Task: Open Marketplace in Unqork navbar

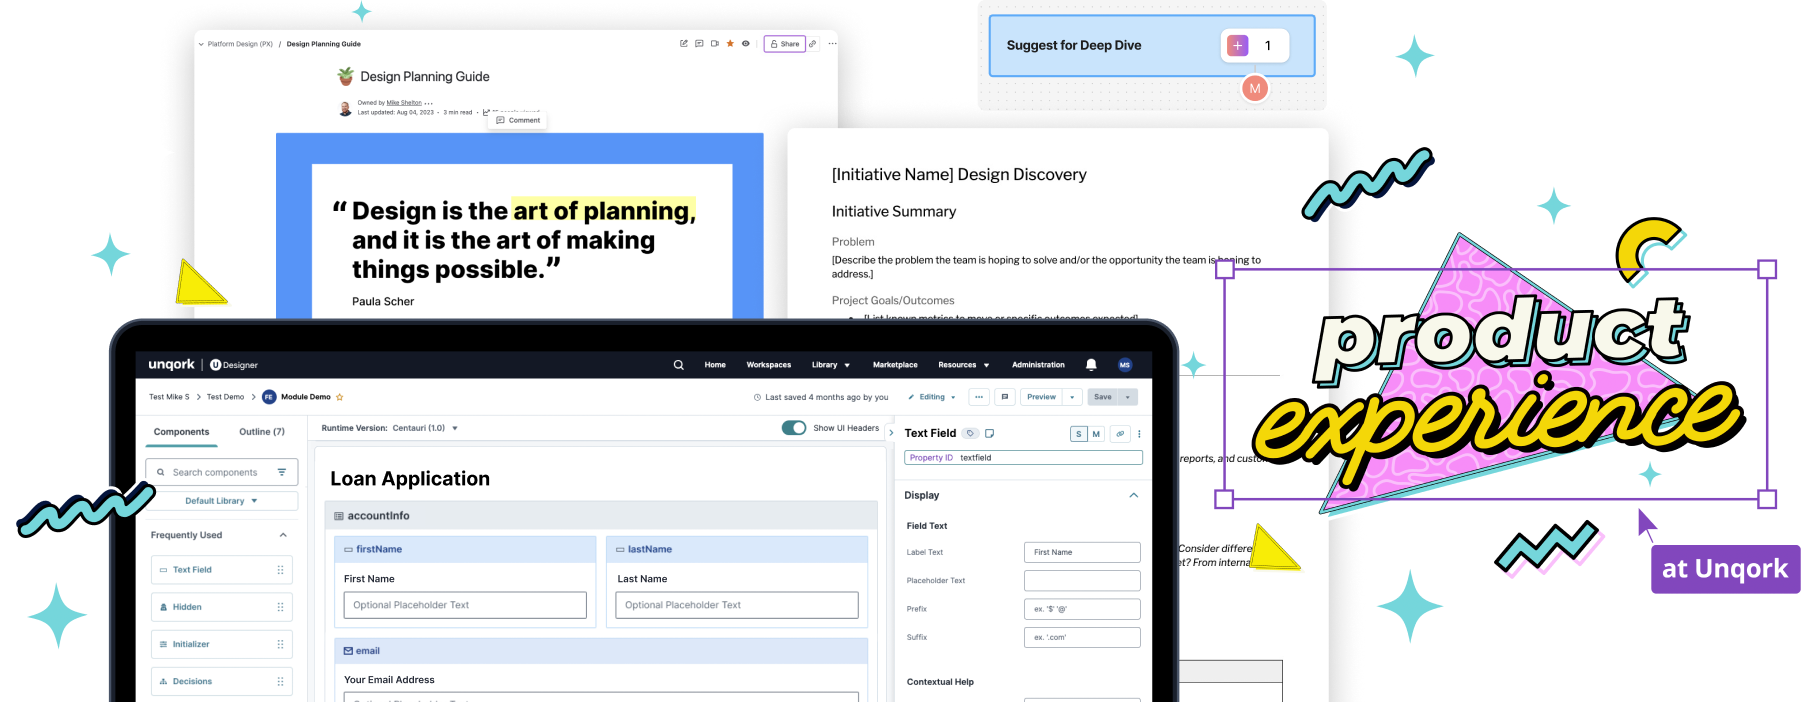Action: tap(895, 365)
